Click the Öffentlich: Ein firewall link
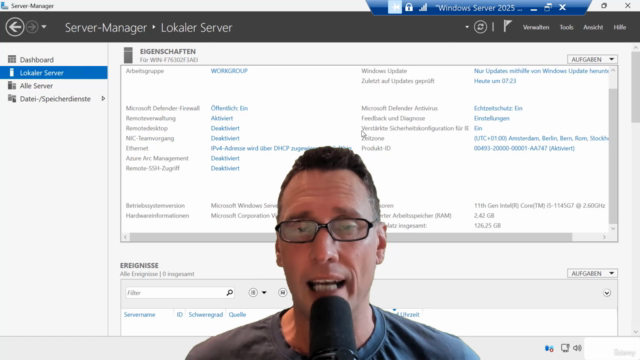640x360 pixels. coord(229,108)
